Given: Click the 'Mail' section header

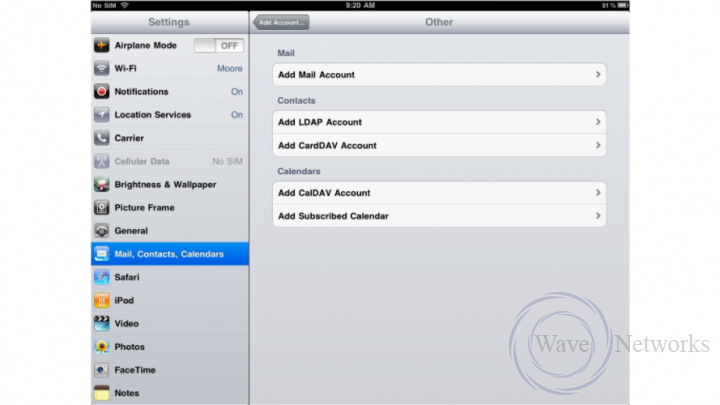Looking at the screenshot, I should (x=286, y=53).
